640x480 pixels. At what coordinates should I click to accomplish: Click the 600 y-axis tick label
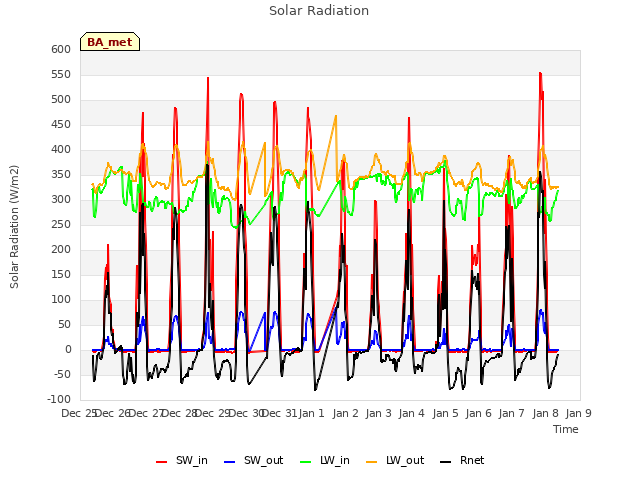61,49
